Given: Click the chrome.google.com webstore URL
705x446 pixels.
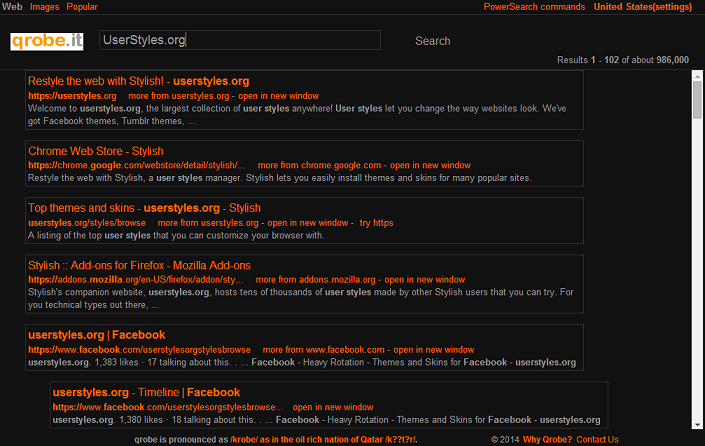Looking at the screenshot, I should [x=137, y=165].
